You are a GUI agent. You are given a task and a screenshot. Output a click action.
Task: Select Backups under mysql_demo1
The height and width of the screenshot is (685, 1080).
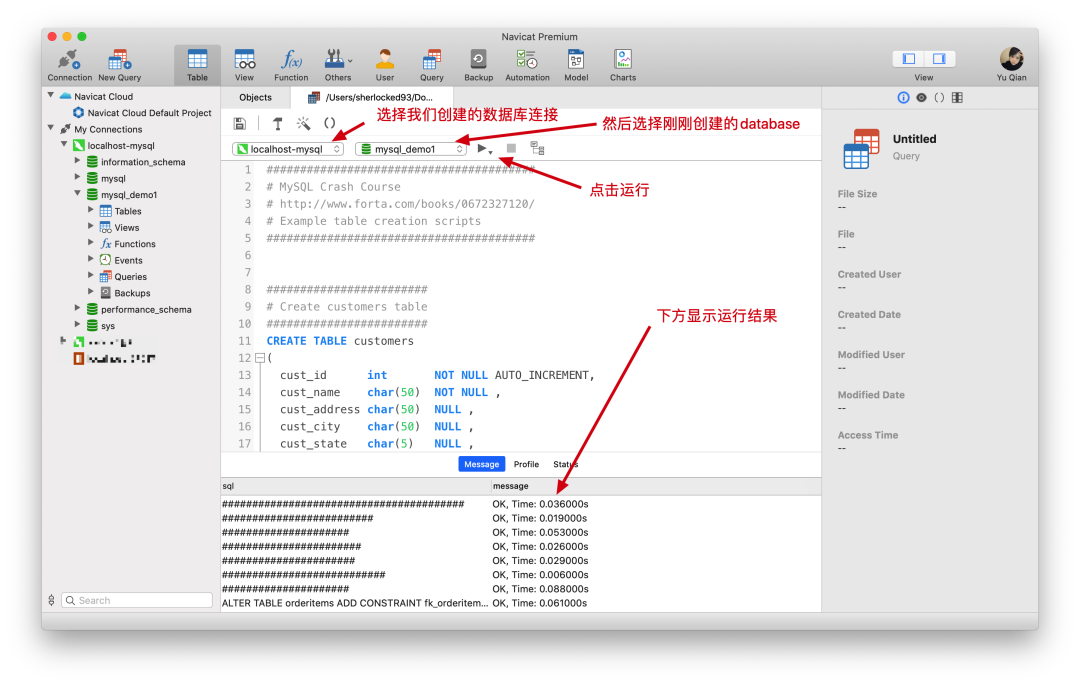tap(132, 293)
